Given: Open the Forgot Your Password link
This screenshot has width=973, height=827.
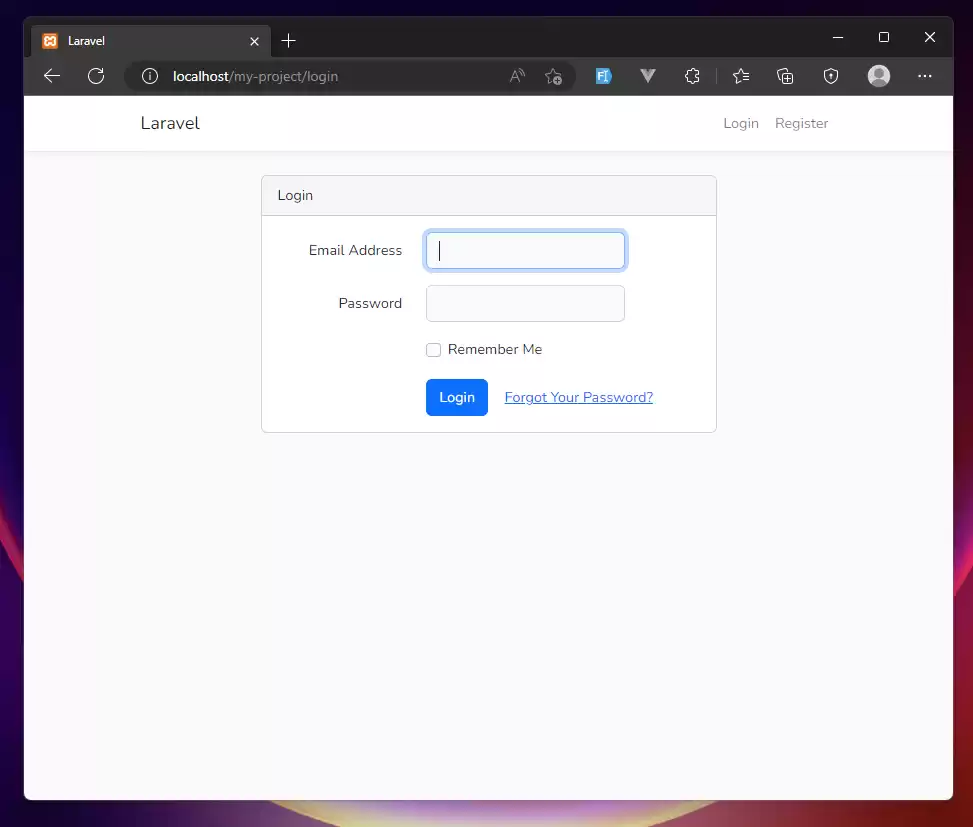Looking at the screenshot, I should click(578, 397).
